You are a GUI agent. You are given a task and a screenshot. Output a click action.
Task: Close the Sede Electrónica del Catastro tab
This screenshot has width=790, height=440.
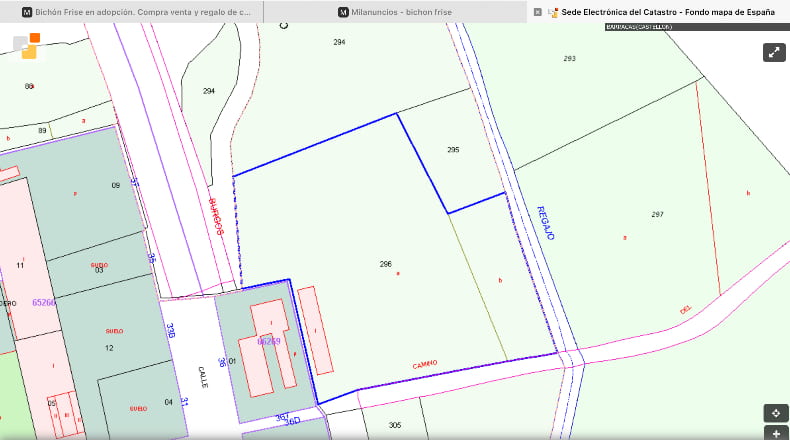click(538, 12)
